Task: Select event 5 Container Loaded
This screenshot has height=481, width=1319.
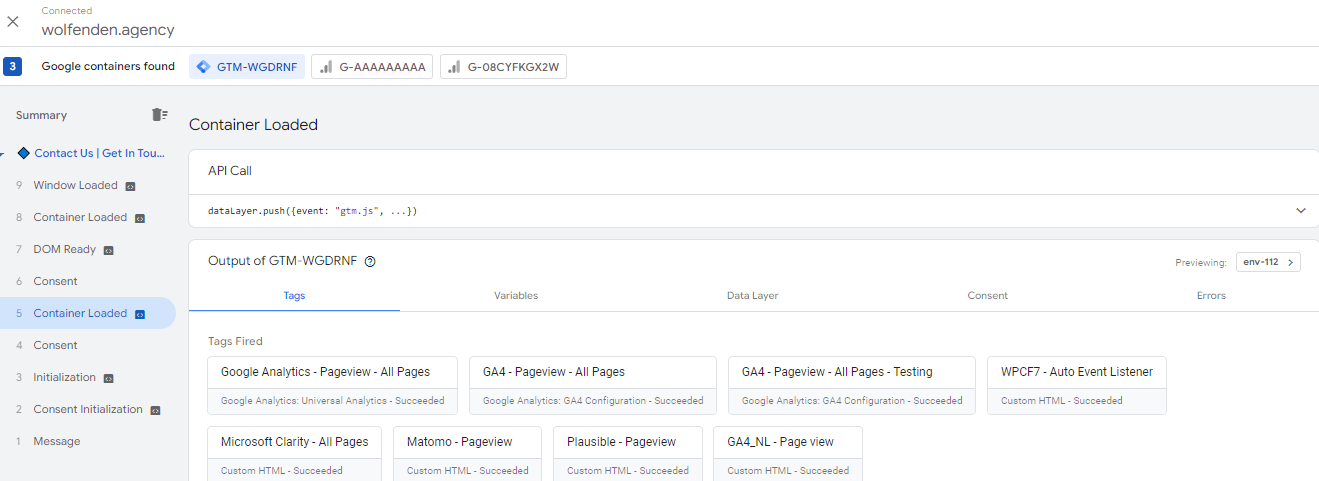Action: click(x=88, y=313)
